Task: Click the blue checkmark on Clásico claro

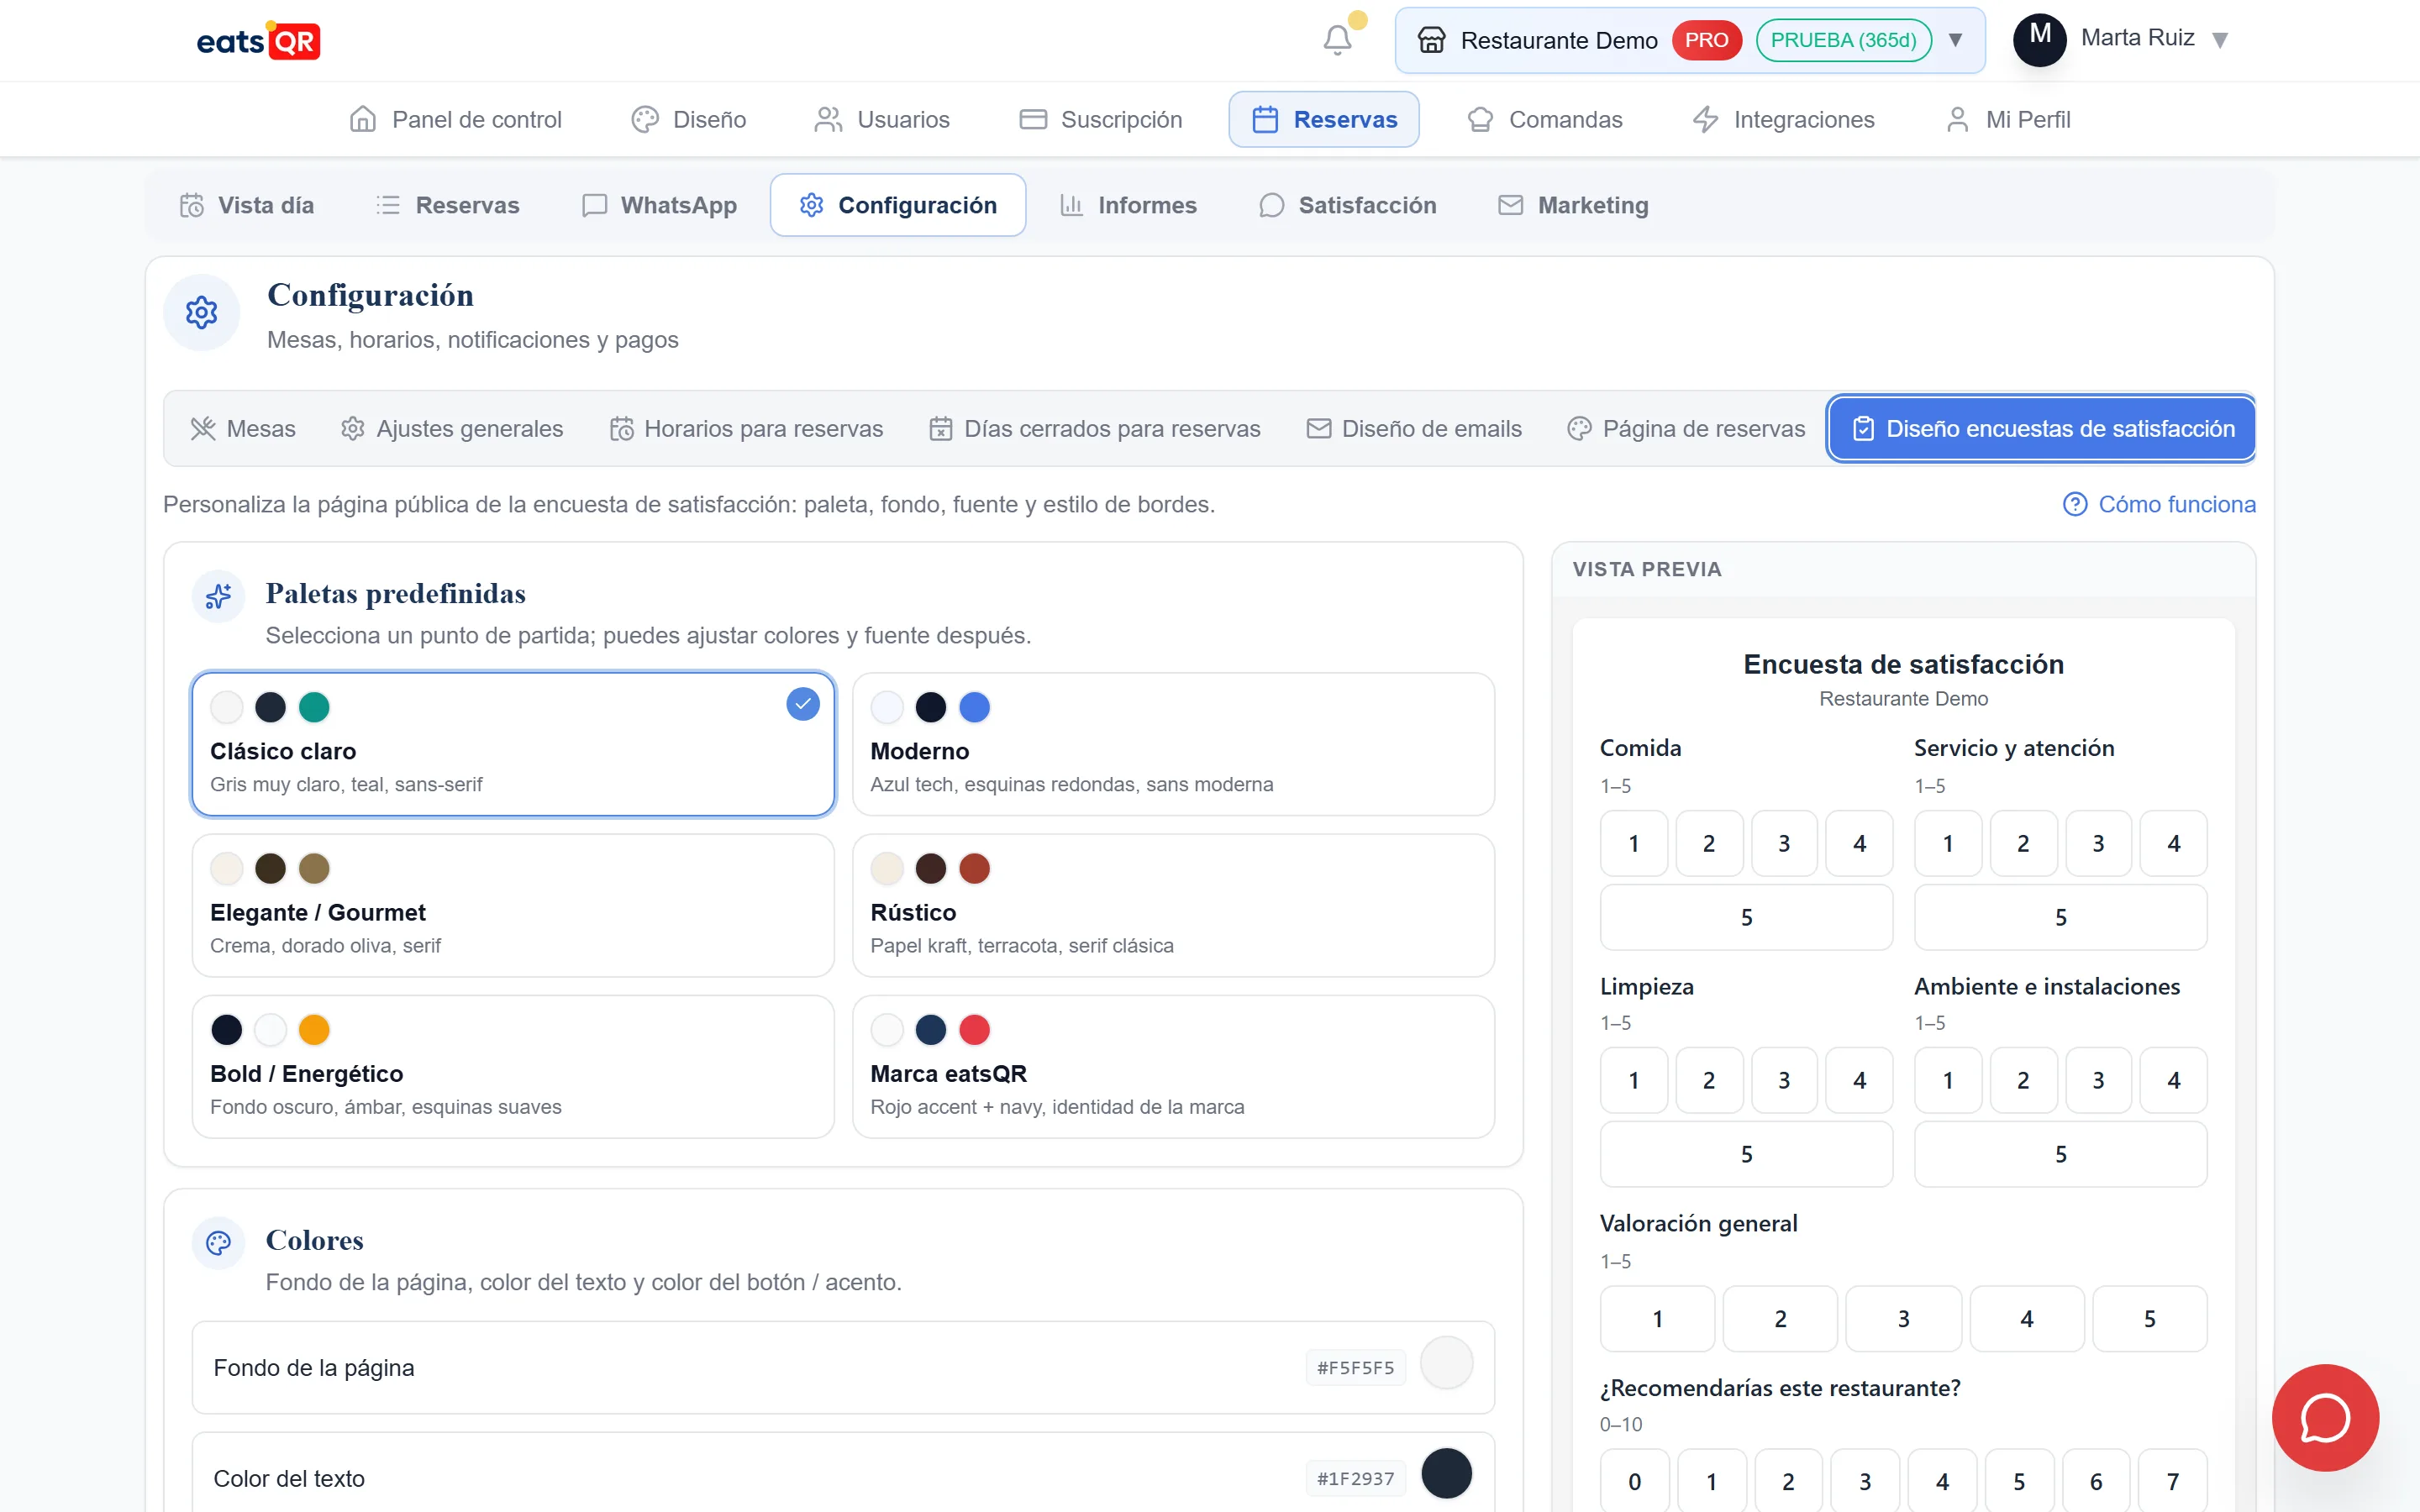Action: click(x=803, y=704)
